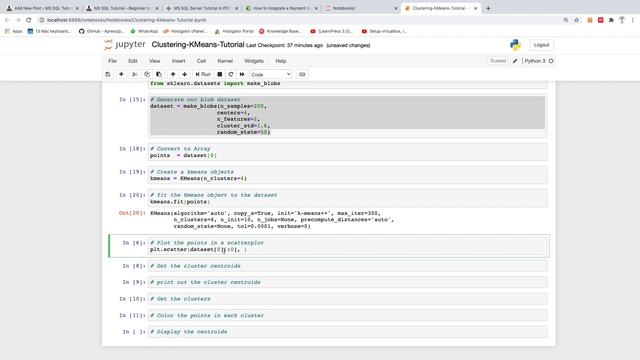Open the Apps bookmark
Viewport: 640px width, 360px height.
(x=13, y=31)
